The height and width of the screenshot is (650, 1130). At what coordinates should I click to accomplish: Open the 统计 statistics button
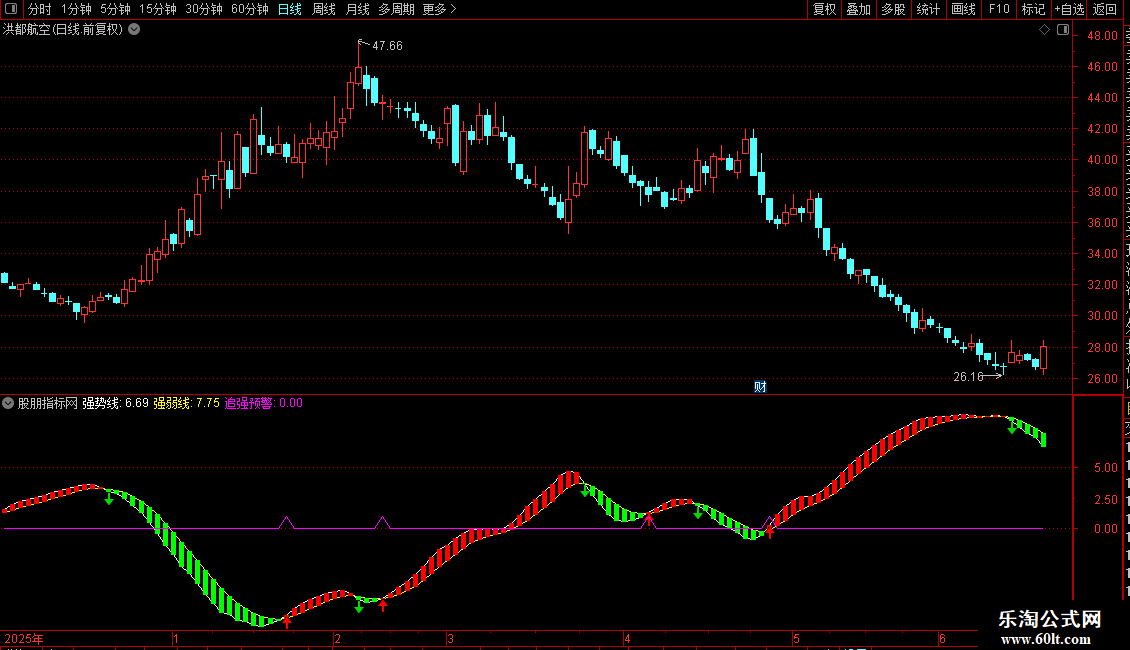click(927, 9)
